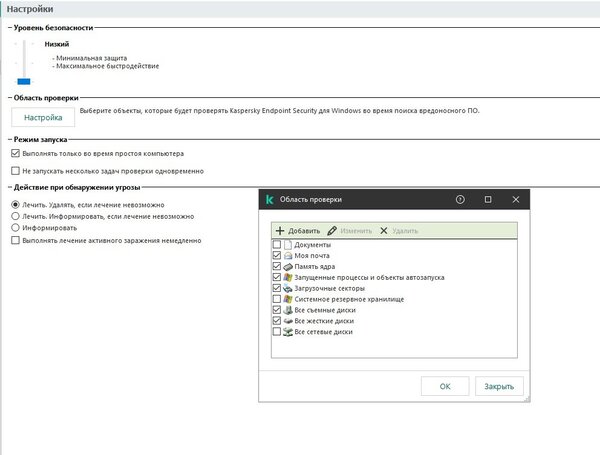Image resolution: width=600 pixels, height=455 pixels.
Task: Enable Не запускать несколько задач проверки одновременно
Action: tap(15, 171)
